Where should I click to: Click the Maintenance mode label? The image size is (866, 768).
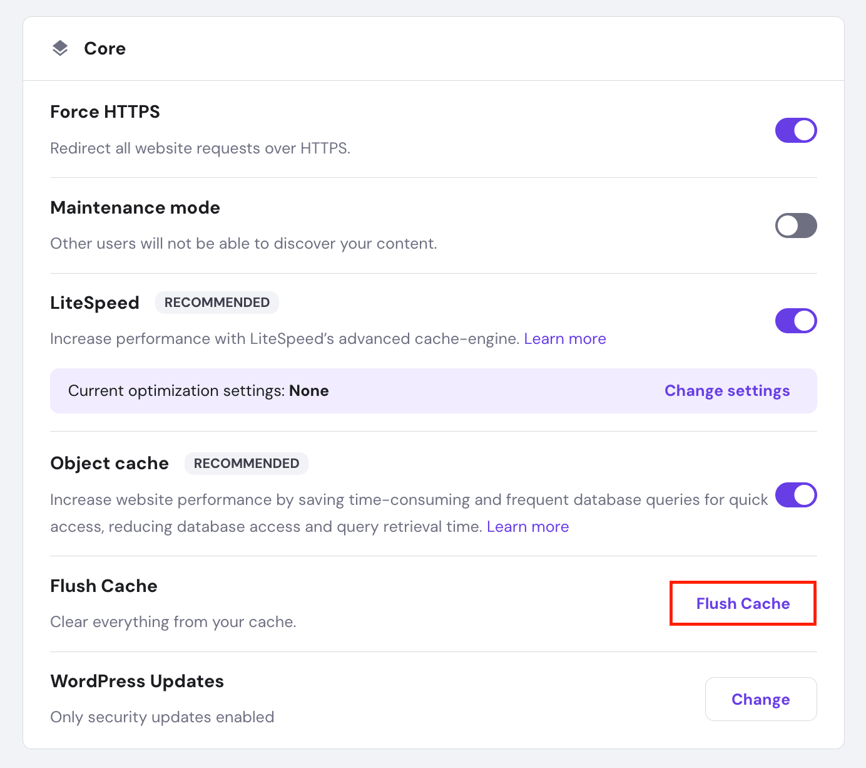[x=135, y=207]
